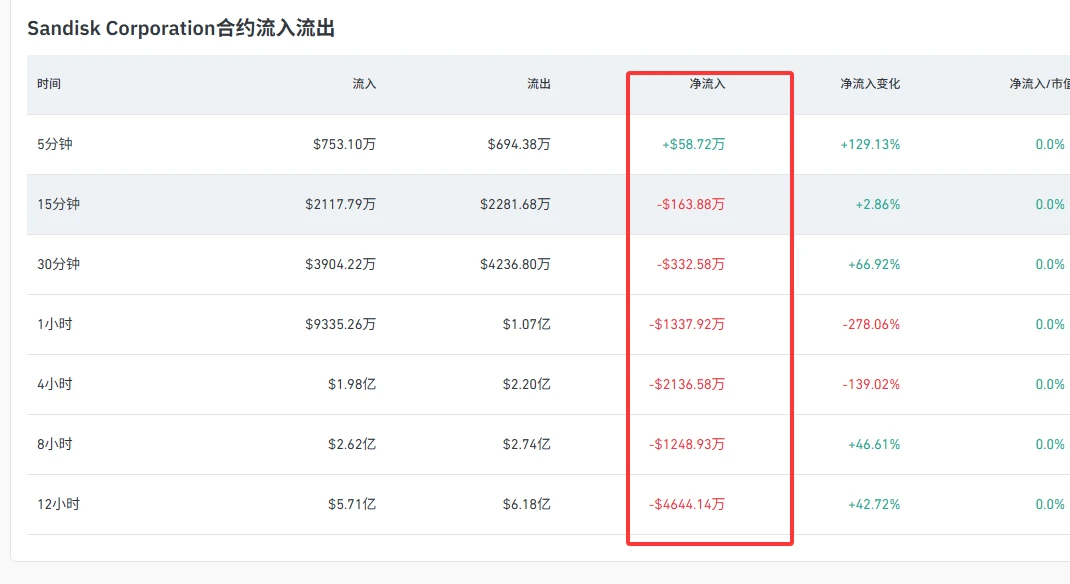Click inflow value $2.62亿
Image resolution: width=1070 pixels, height=584 pixels.
[352, 444]
